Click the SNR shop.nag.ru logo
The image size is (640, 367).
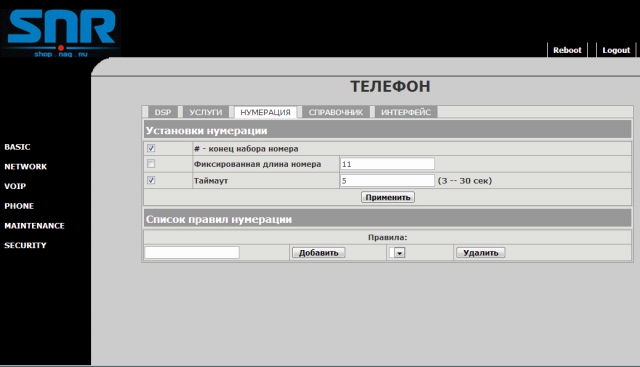60,33
